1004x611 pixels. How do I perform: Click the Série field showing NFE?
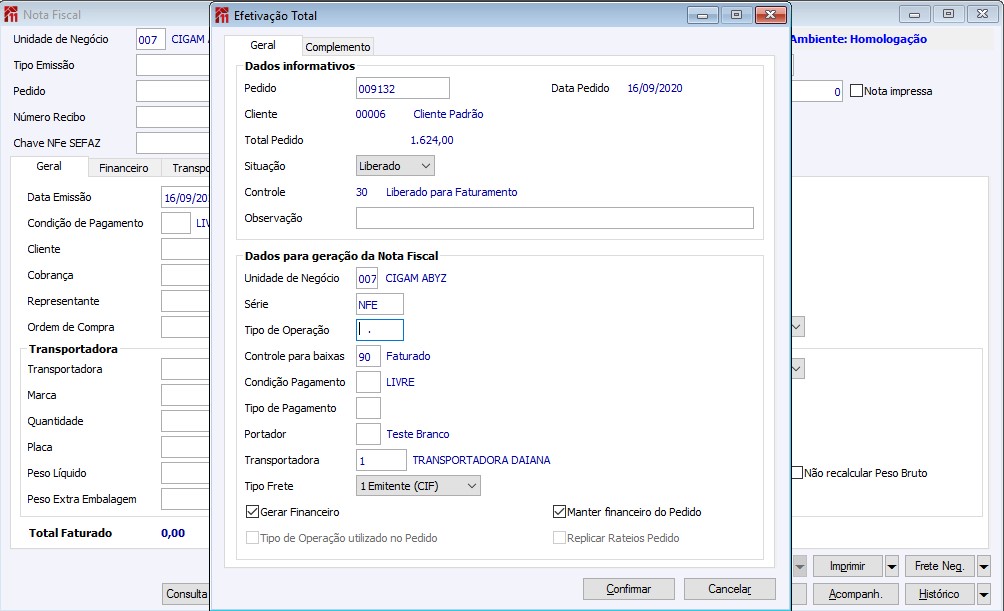pyautogui.click(x=380, y=304)
